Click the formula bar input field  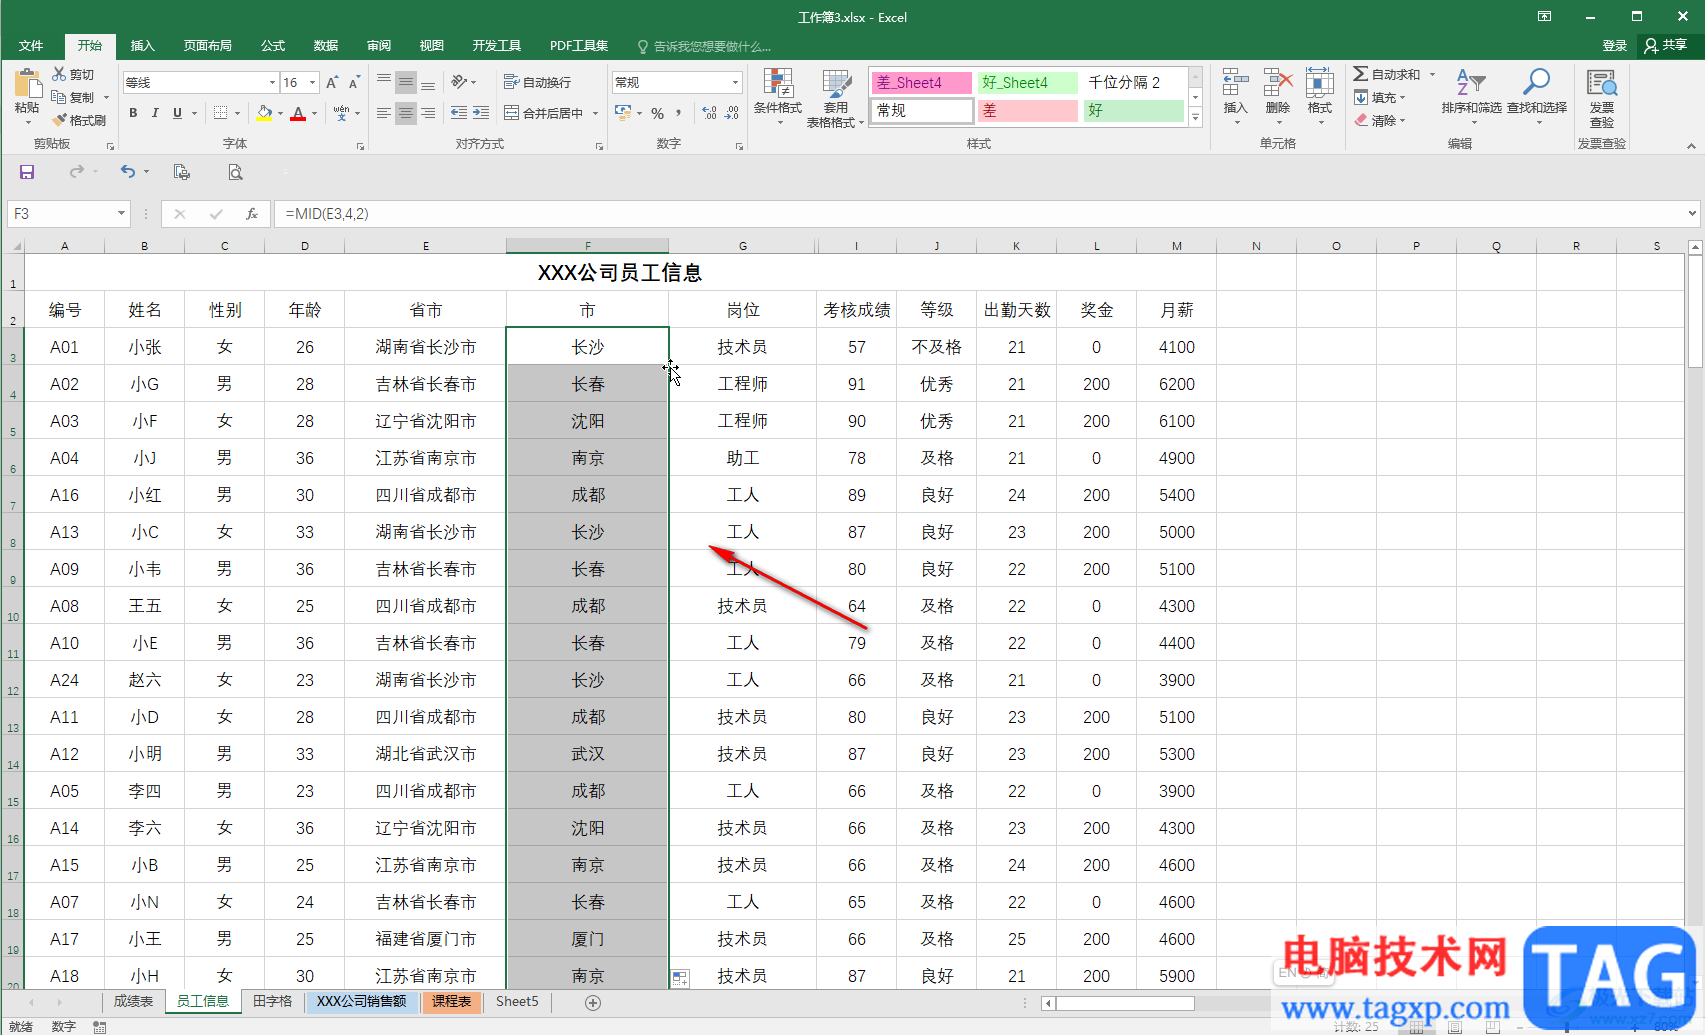pos(900,214)
